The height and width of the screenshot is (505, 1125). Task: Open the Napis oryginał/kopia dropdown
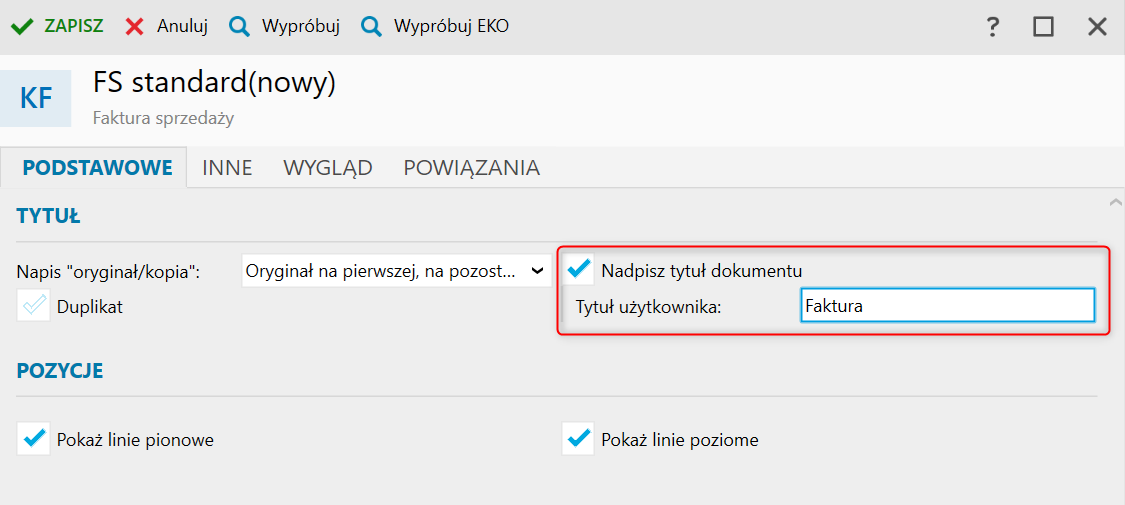click(x=396, y=270)
